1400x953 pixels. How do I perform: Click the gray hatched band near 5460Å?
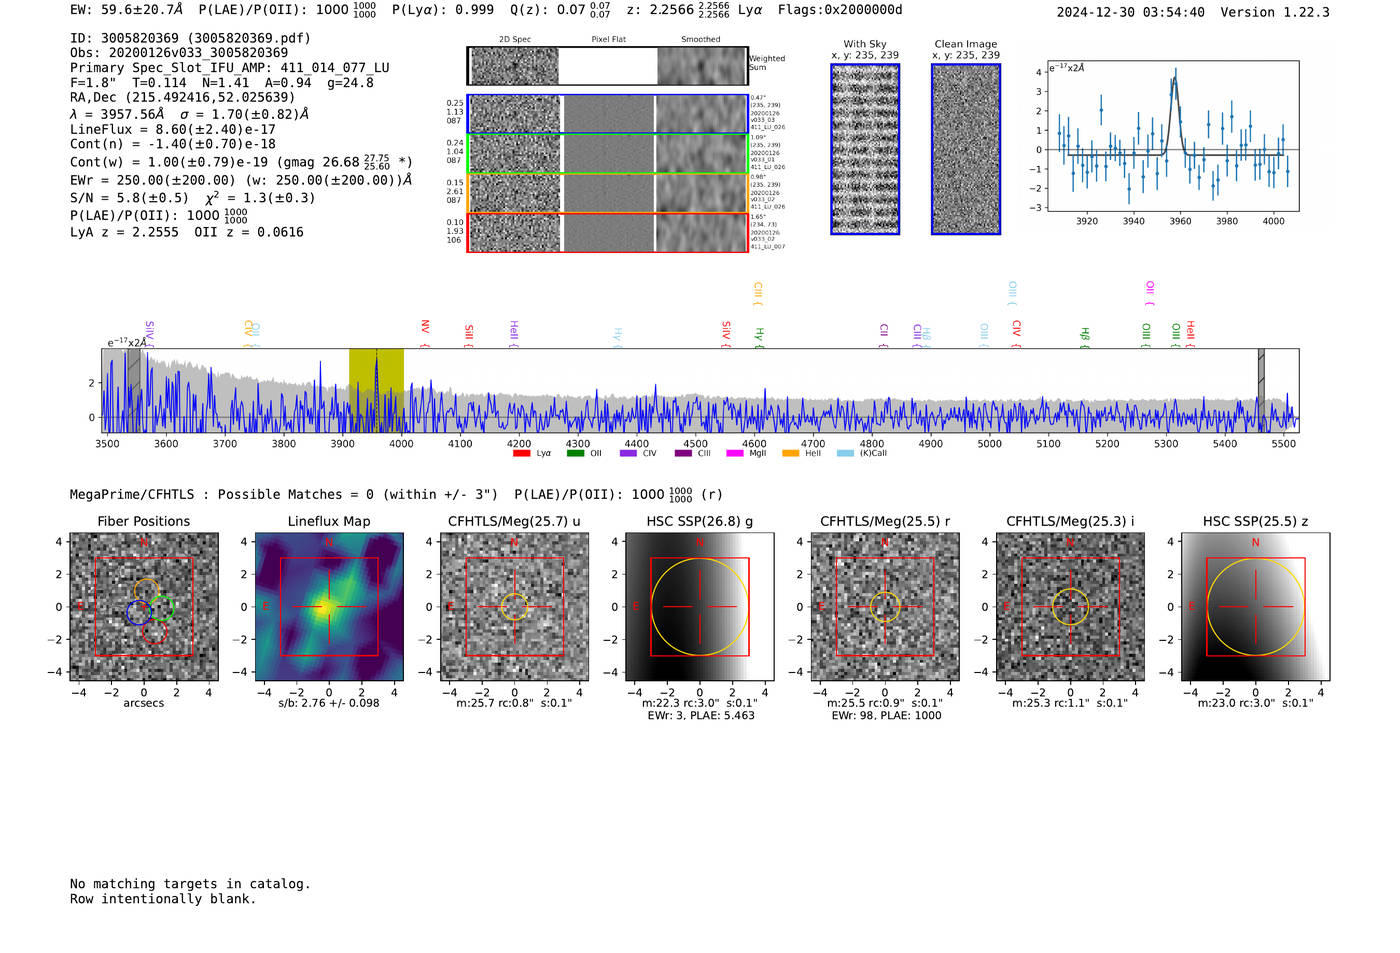click(x=1261, y=390)
